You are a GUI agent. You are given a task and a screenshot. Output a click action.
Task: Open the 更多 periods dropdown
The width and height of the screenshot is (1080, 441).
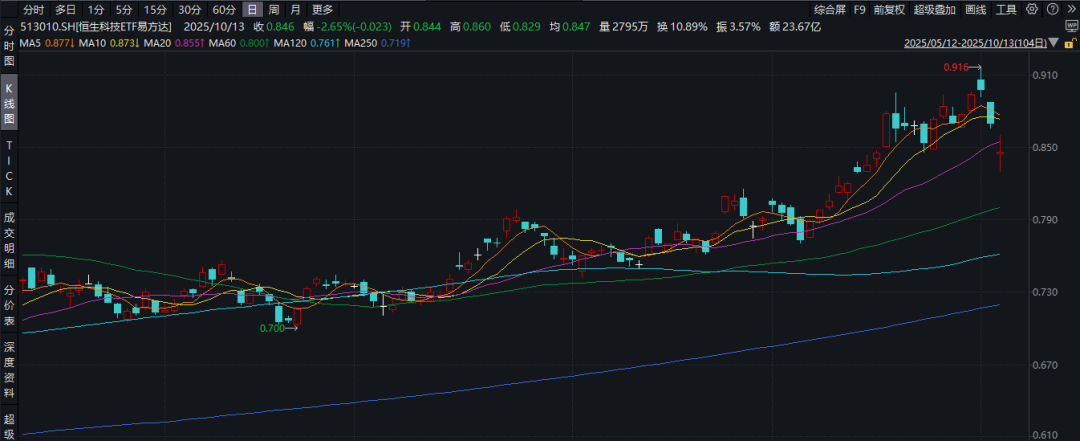point(322,9)
